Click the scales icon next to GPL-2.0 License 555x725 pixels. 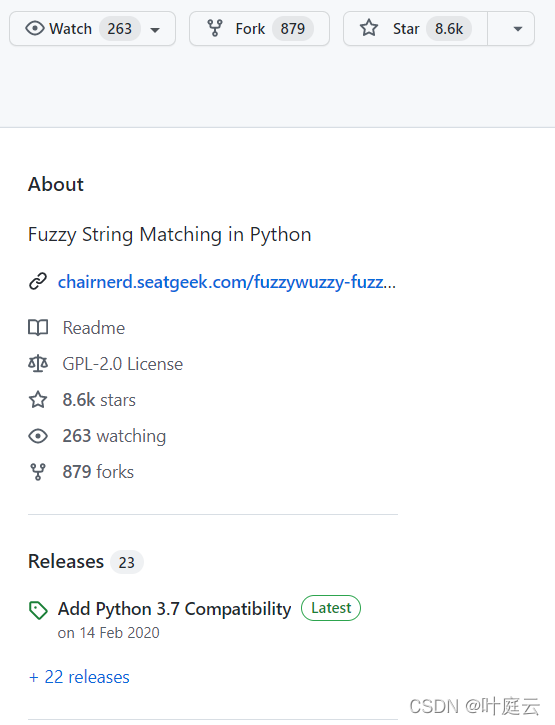38,364
